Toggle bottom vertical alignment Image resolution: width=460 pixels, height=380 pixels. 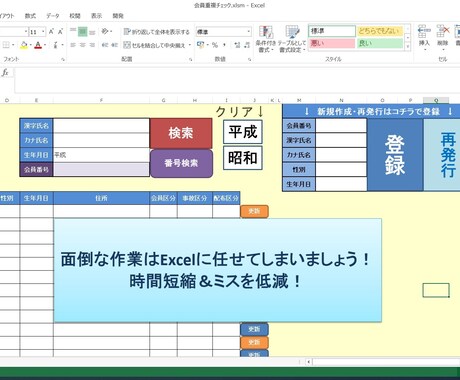point(92,32)
